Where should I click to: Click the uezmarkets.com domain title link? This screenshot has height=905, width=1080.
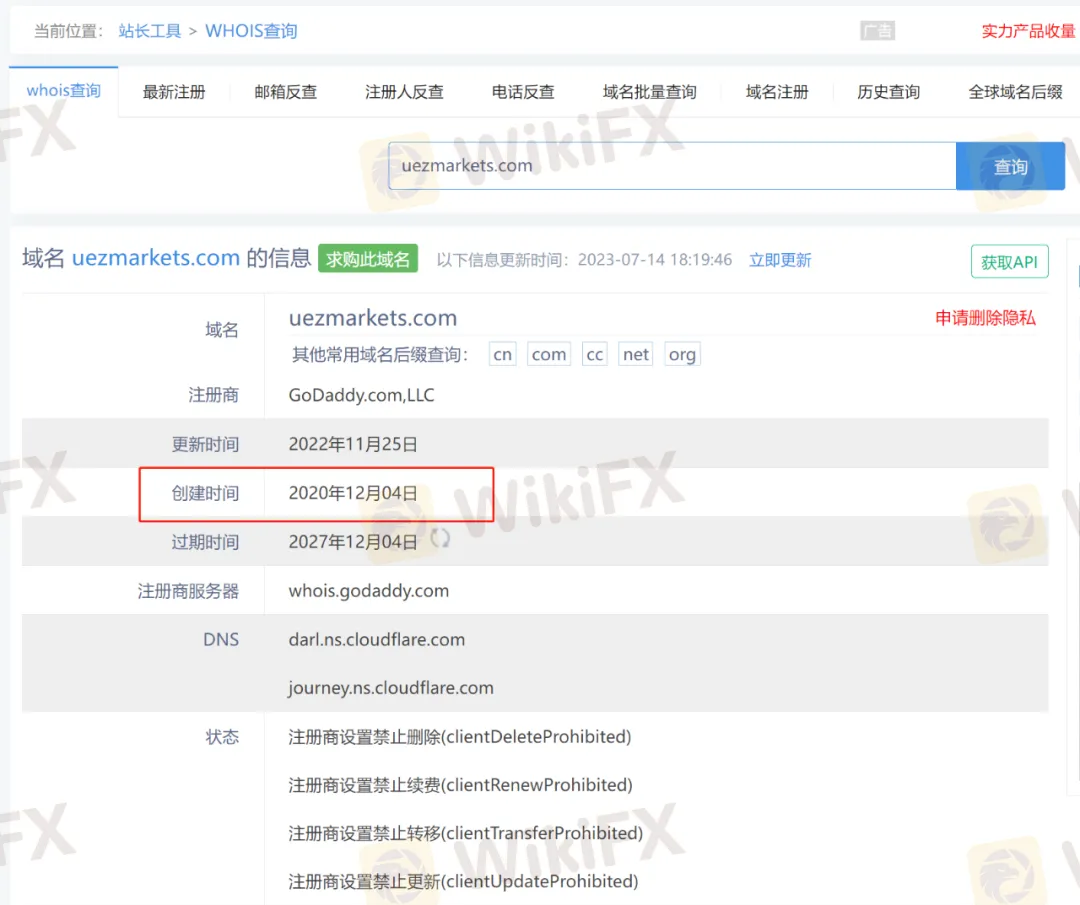tap(155, 258)
